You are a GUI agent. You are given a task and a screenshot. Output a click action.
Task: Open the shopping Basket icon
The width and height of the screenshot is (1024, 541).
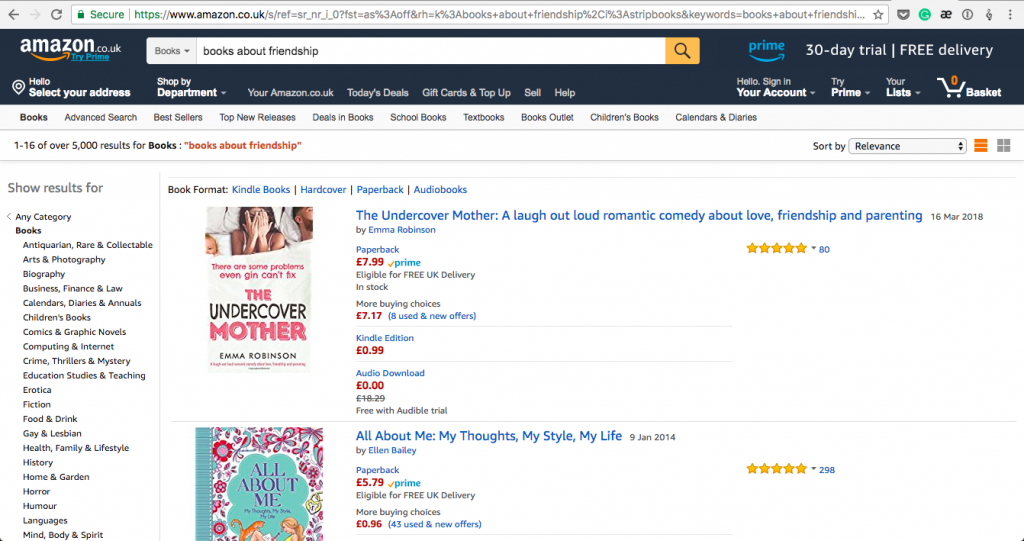(968, 87)
